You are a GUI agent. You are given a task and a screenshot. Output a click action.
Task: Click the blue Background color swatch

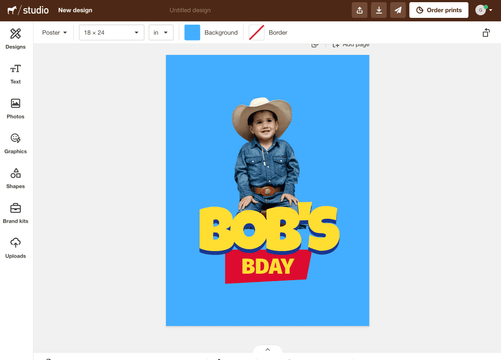[192, 33]
